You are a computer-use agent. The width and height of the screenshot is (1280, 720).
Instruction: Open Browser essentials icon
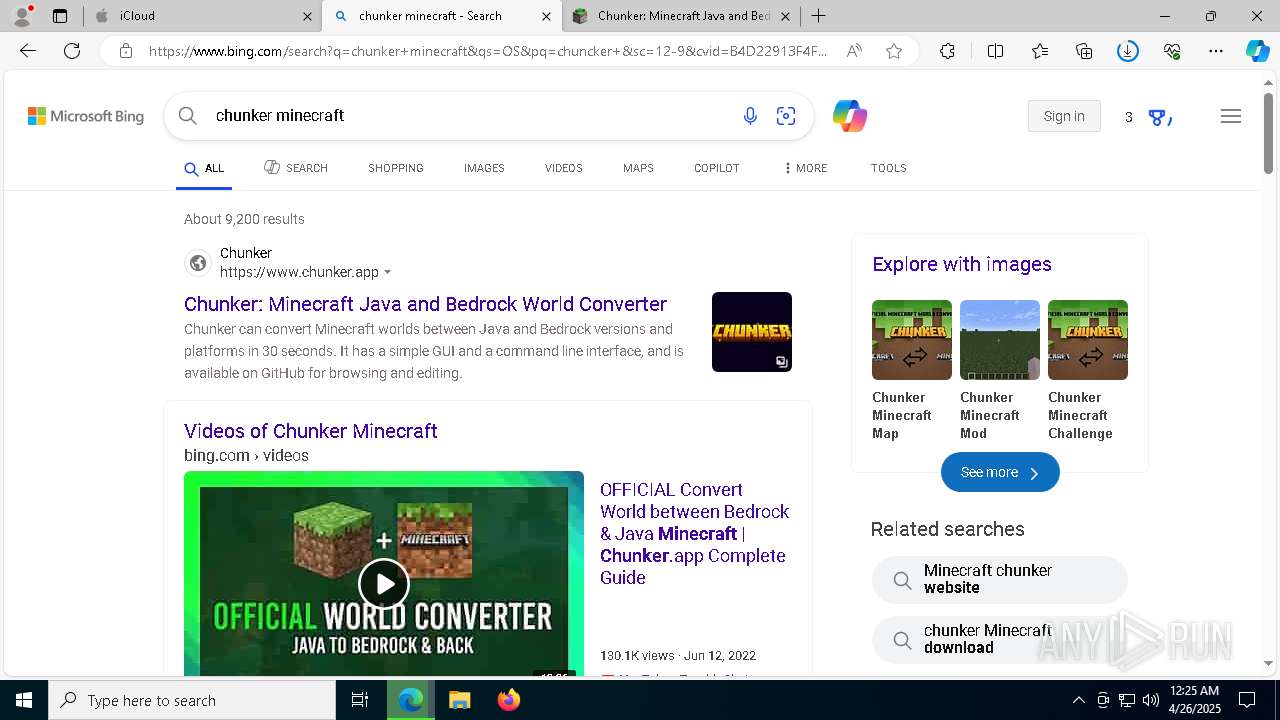pyautogui.click(x=1172, y=51)
